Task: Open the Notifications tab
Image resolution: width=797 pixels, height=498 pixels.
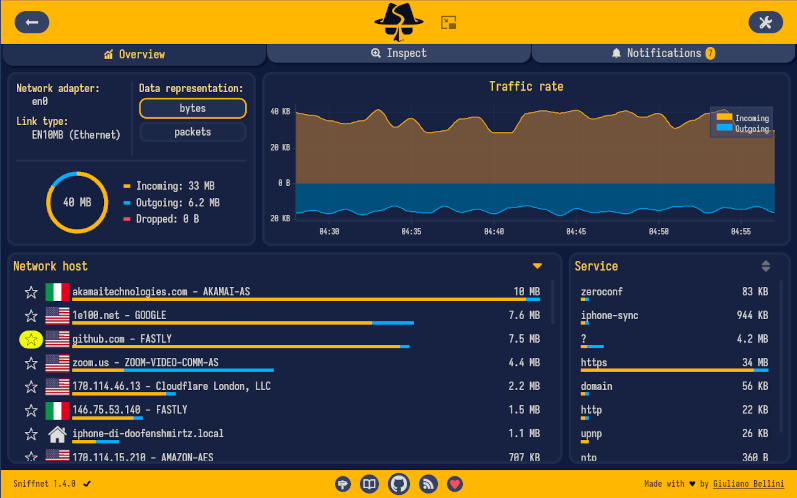Action: point(663,53)
